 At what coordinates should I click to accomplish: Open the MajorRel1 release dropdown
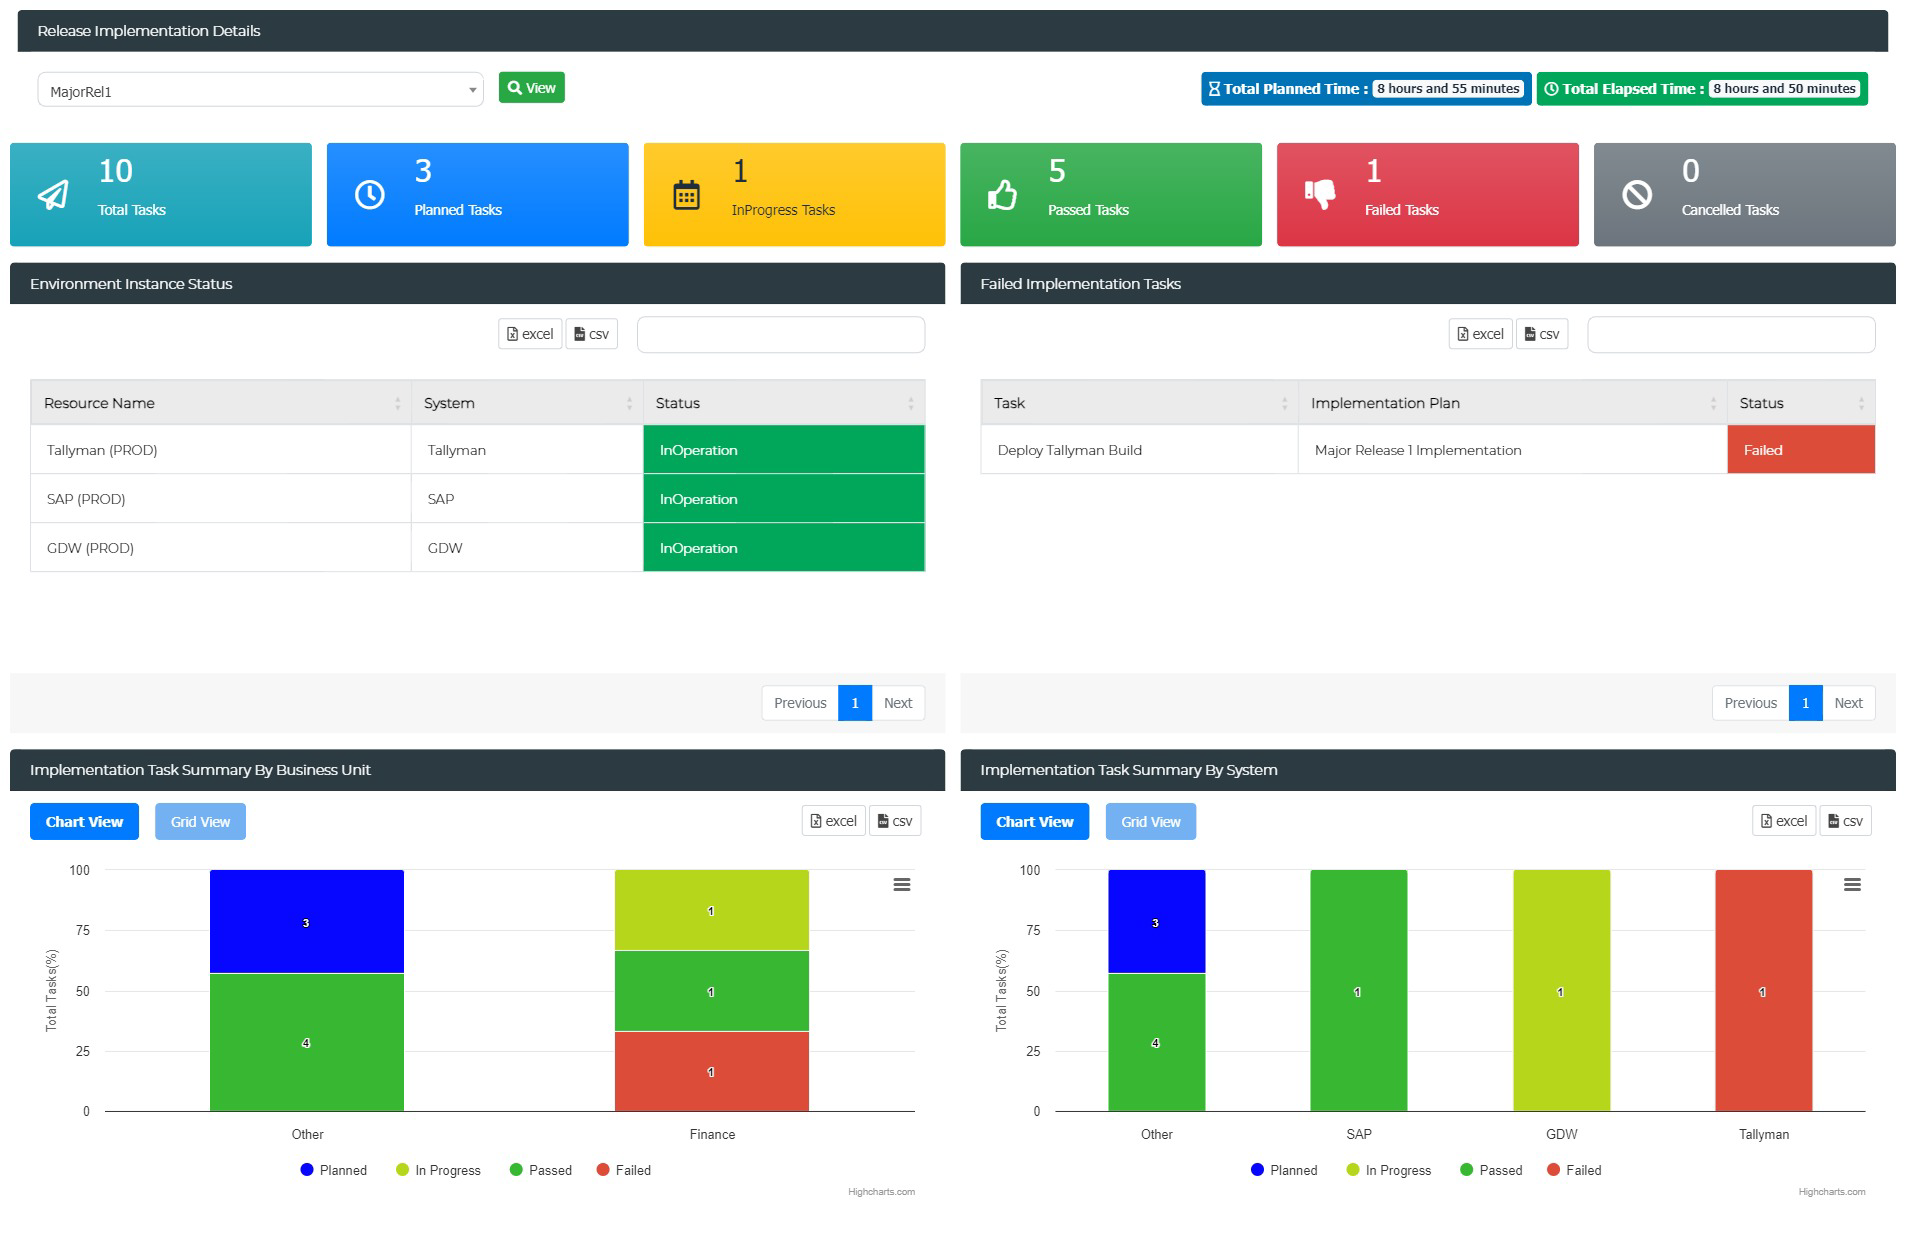pos(261,90)
